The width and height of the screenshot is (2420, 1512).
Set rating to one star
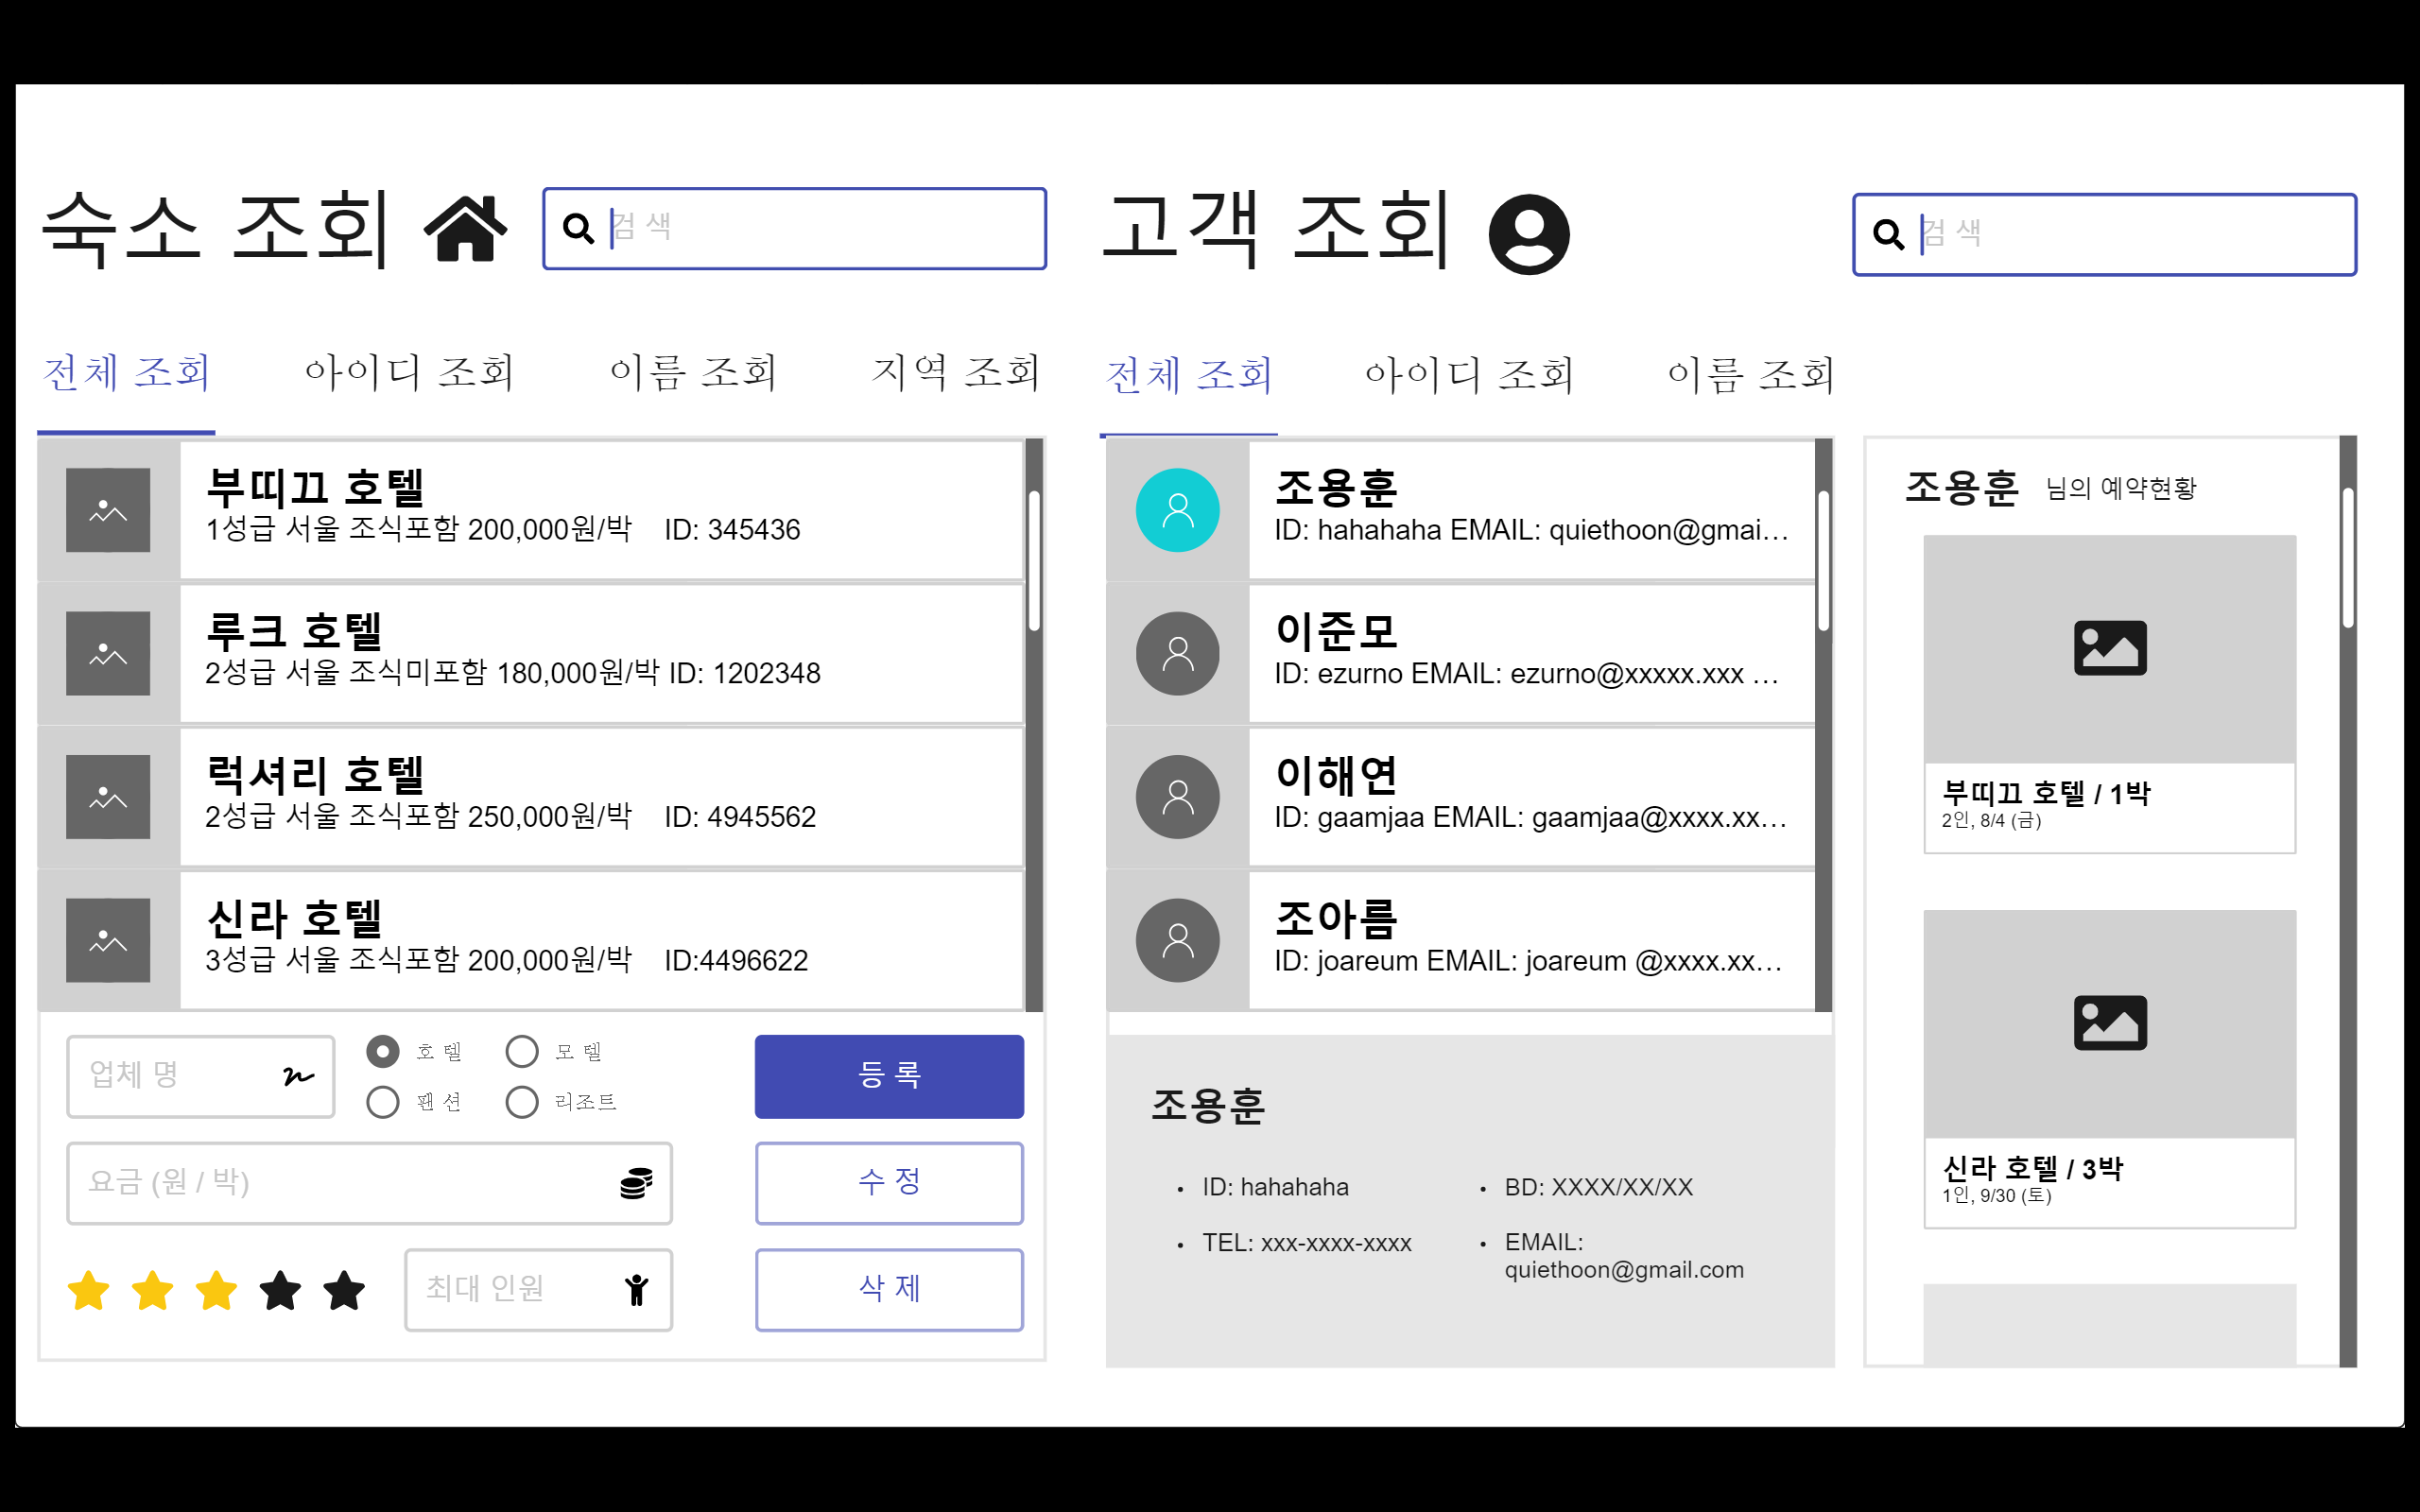point(89,1290)
